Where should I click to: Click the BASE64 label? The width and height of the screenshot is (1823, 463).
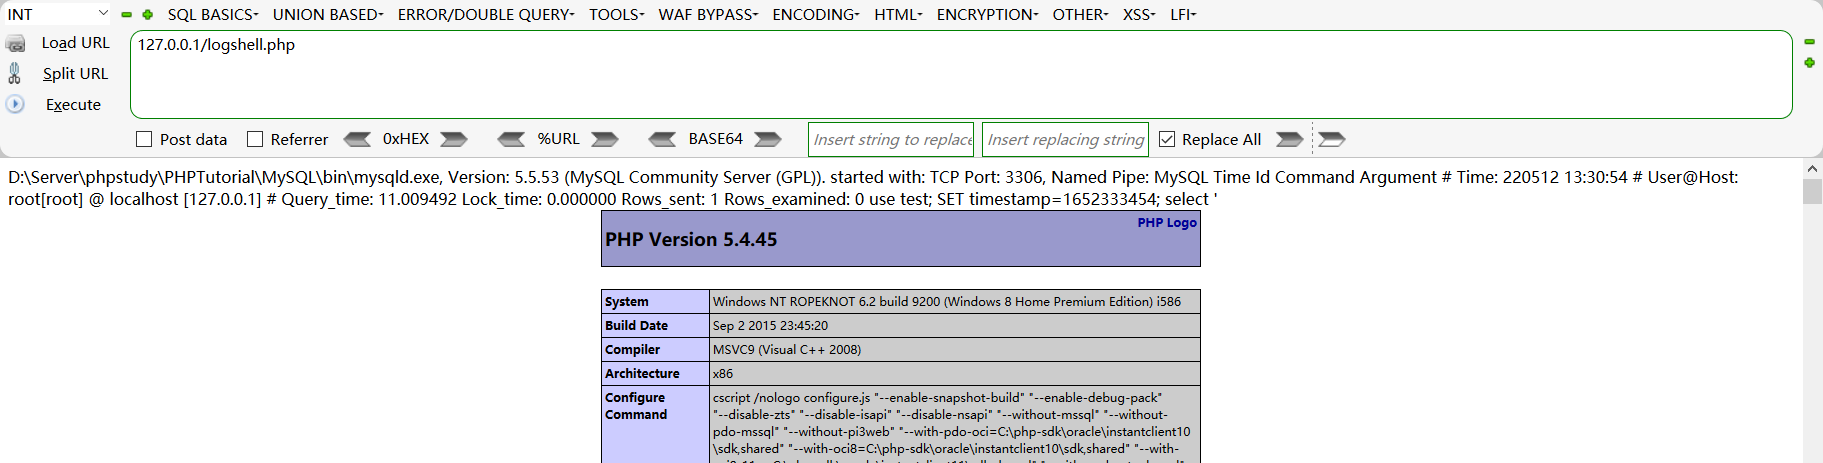click(x=715, y=139)
